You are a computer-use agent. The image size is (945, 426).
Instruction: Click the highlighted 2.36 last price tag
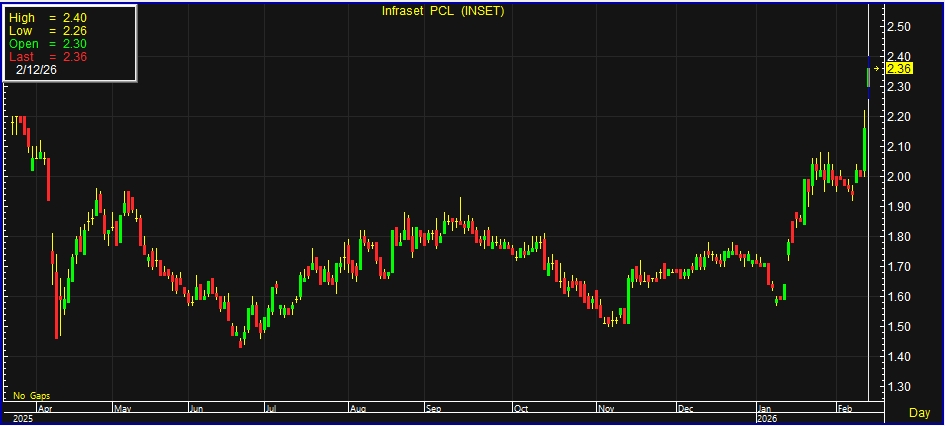coord(899,69)
